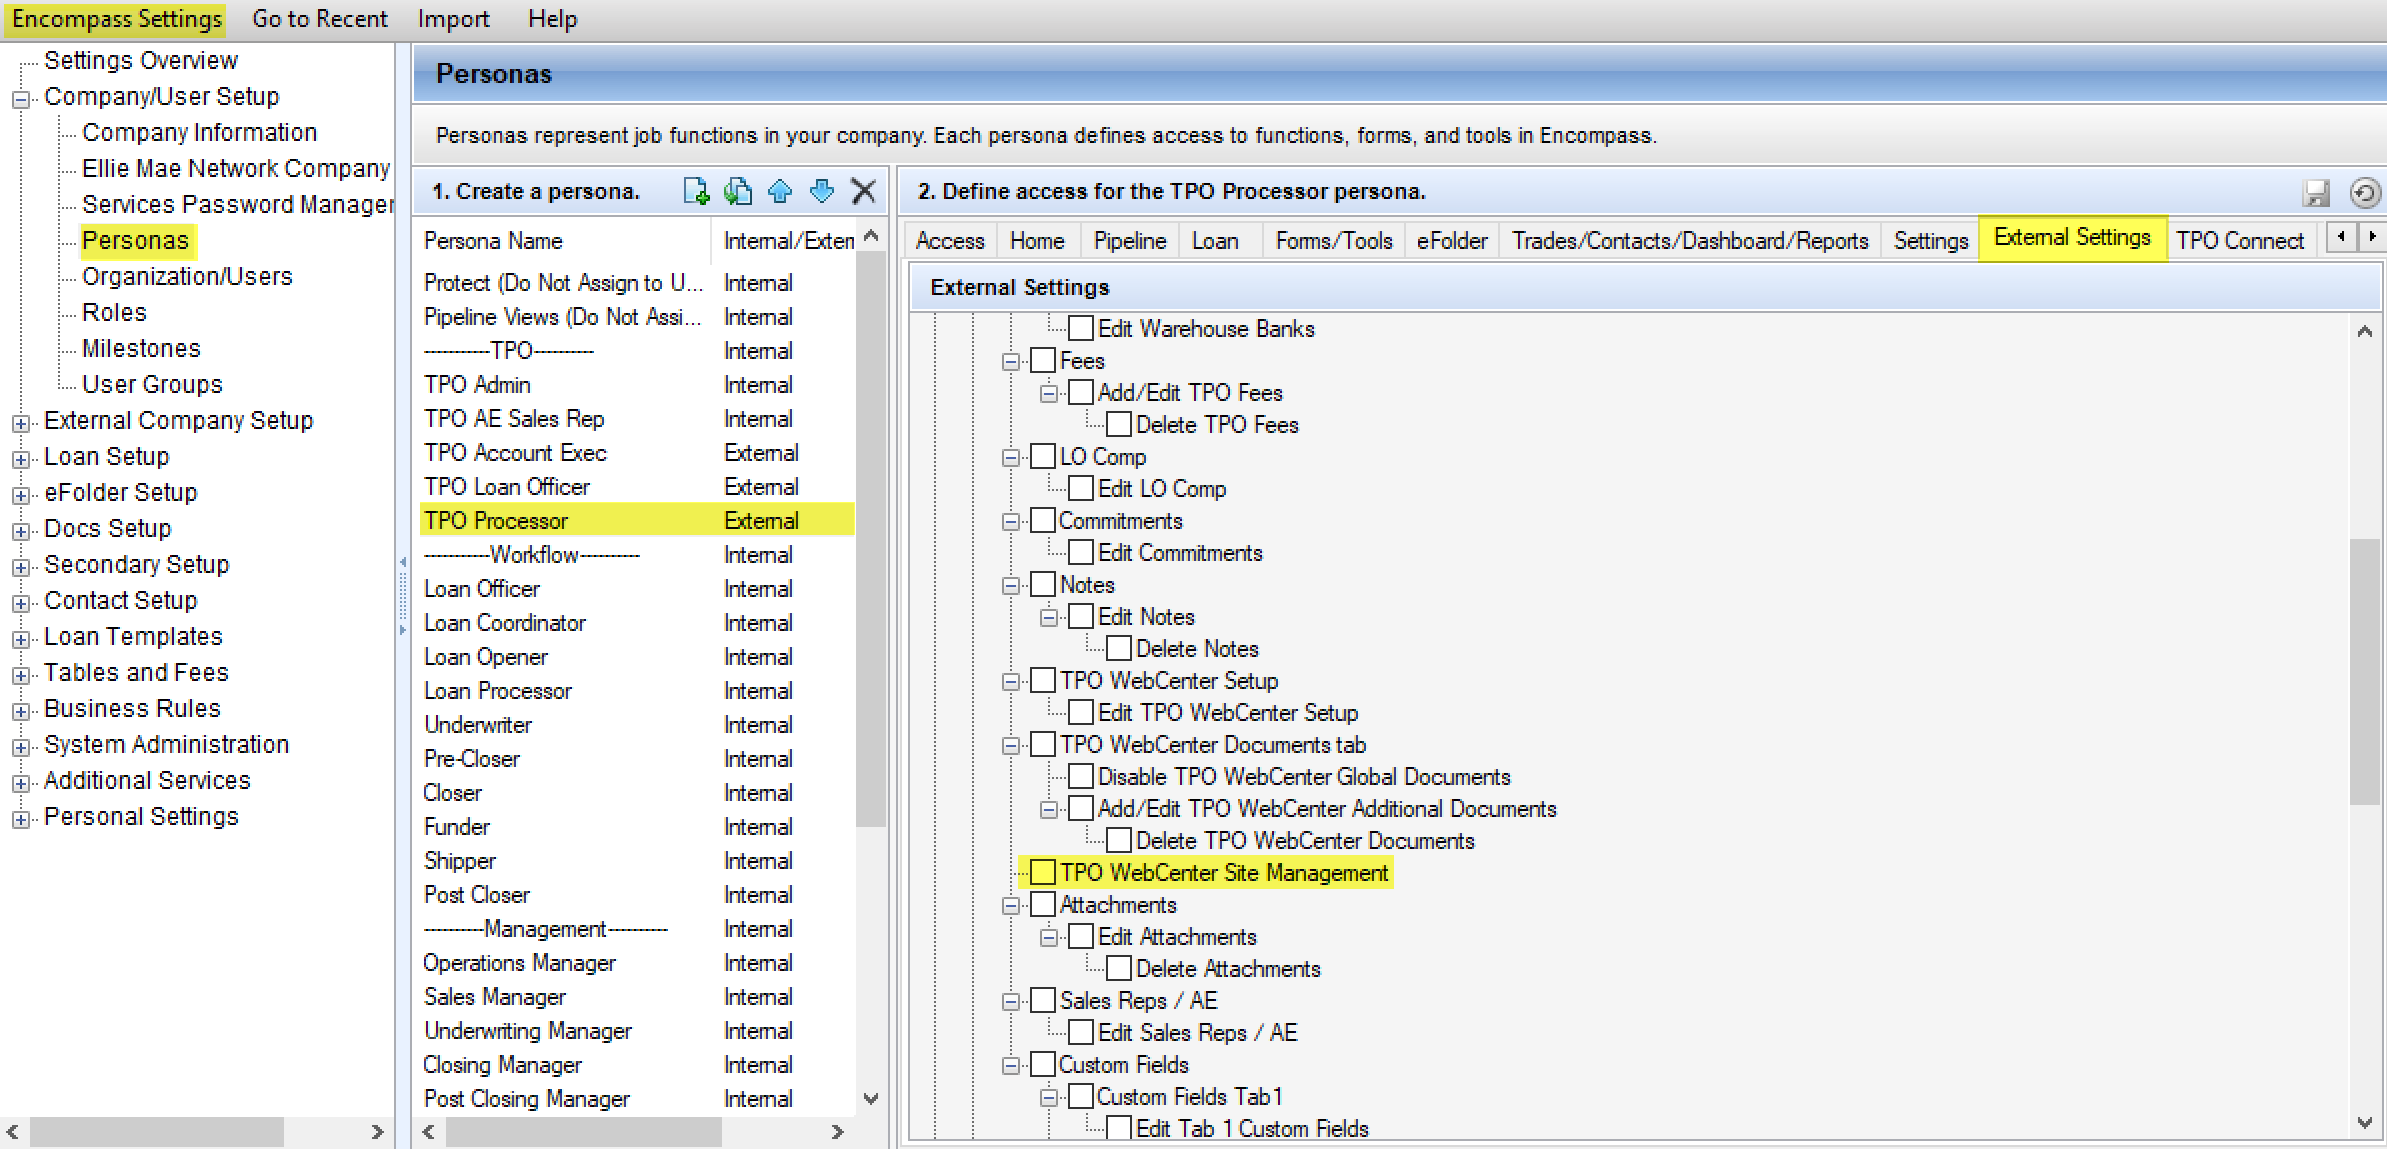This screenshot has height=1149, width=2387.
Task: Collapse the Company/User Setup node
Action: [20, 99]
